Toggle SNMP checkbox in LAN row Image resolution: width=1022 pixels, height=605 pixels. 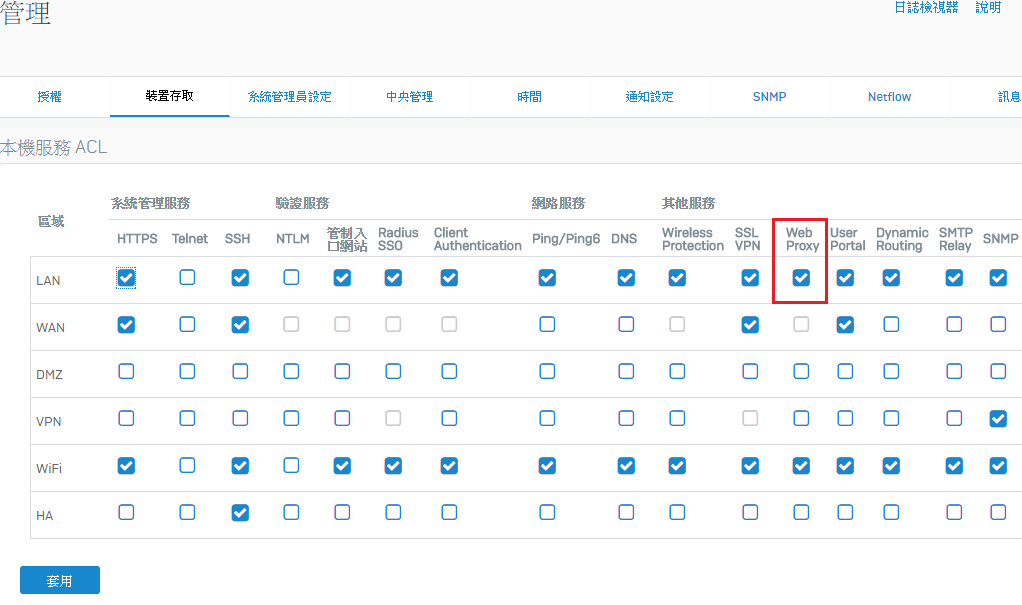(x=998, y=278)
